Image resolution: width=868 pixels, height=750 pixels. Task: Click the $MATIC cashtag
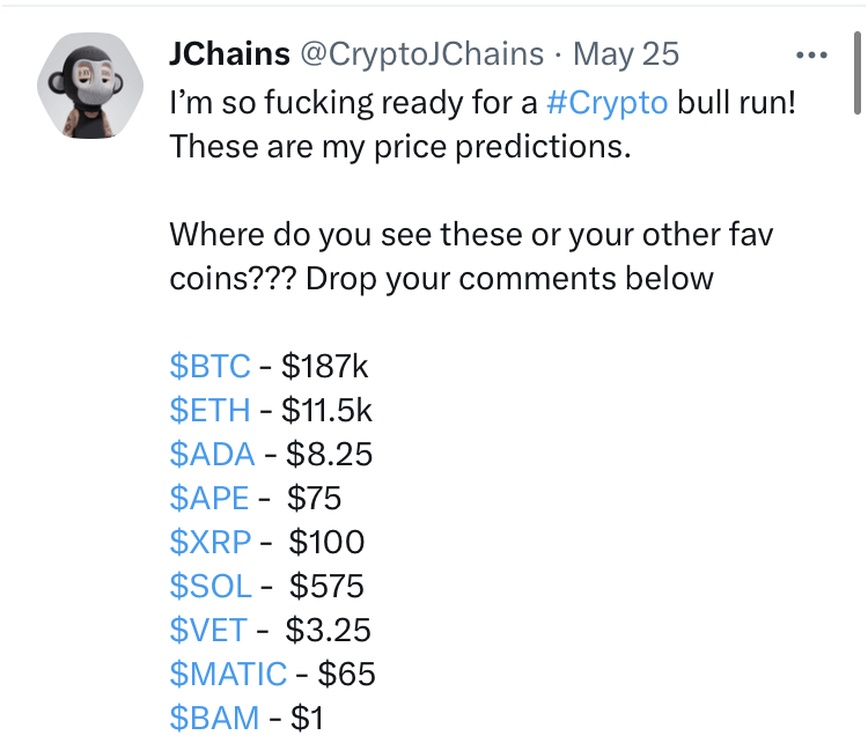click(x=228, y=674)
